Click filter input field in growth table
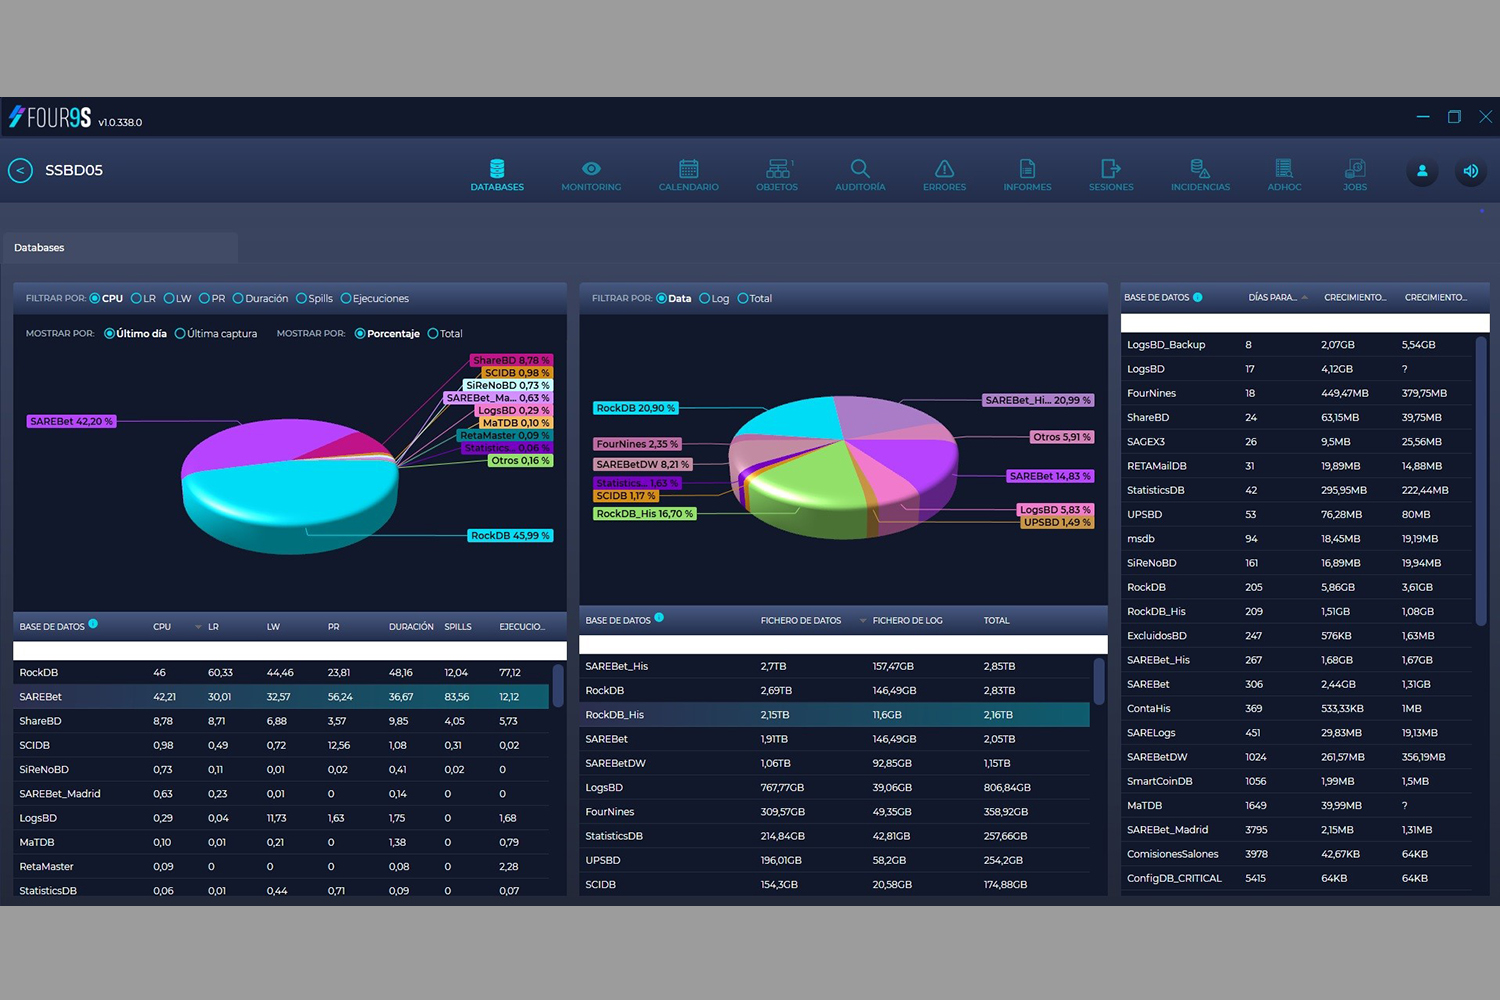The image size is (1500, 1000). 1305,323
